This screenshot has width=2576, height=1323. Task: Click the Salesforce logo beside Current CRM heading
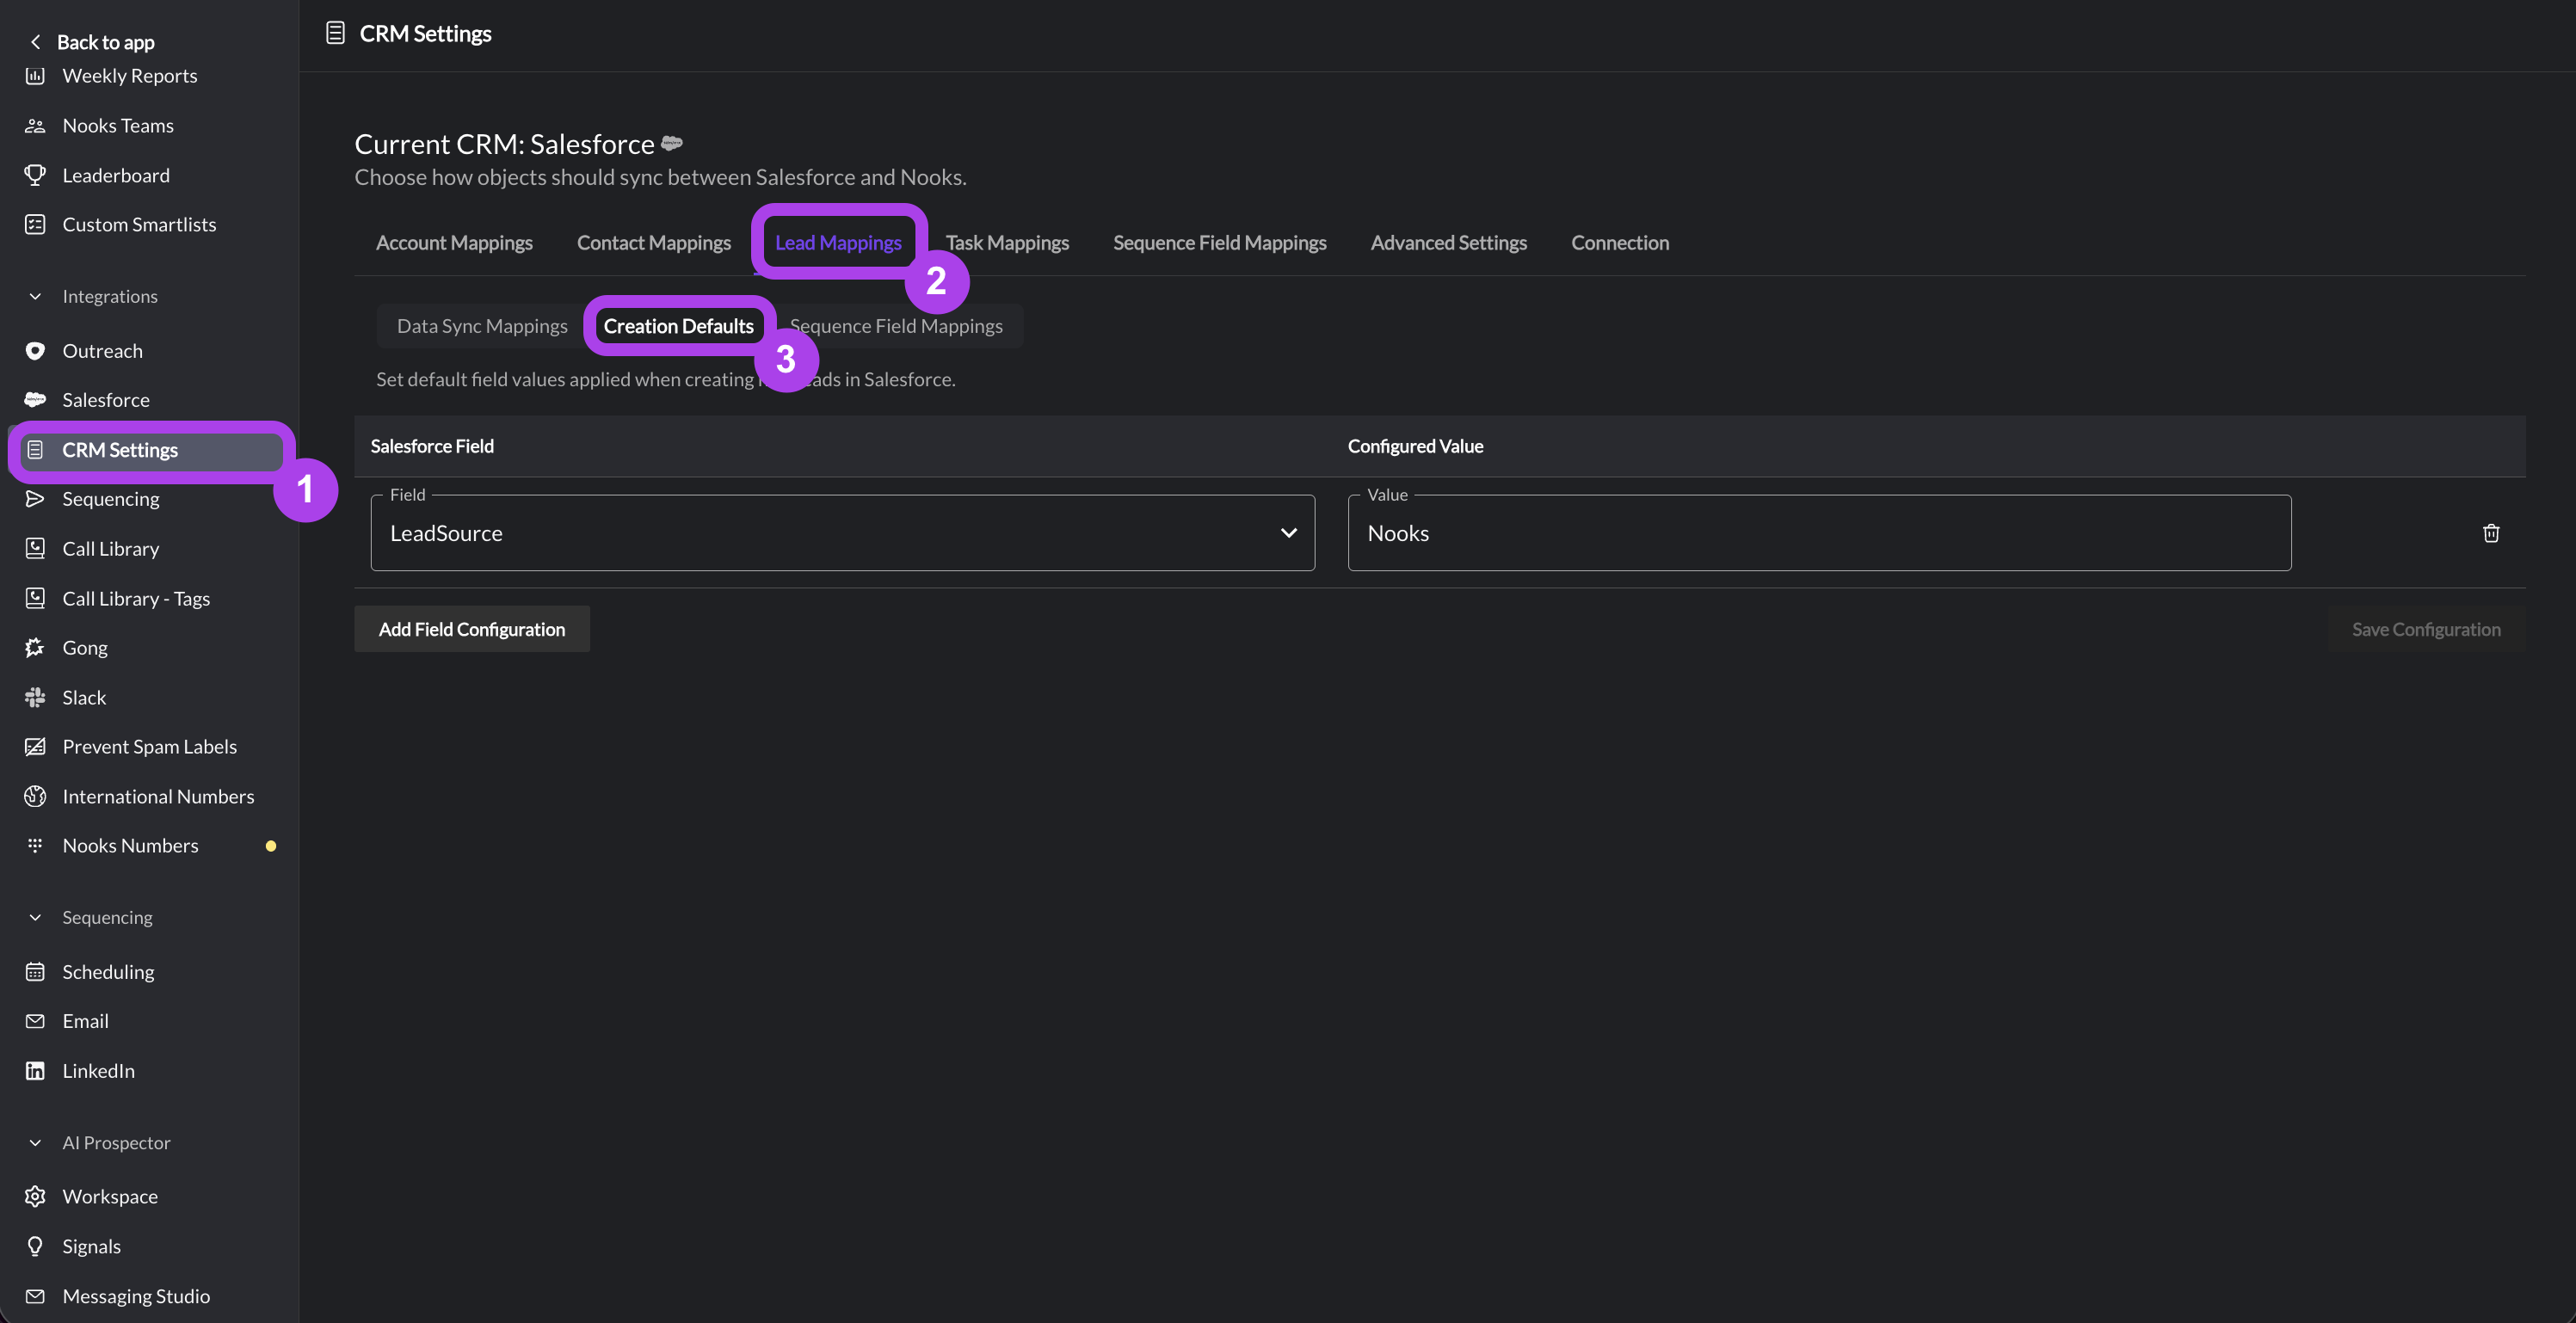[x=672, y=143]
